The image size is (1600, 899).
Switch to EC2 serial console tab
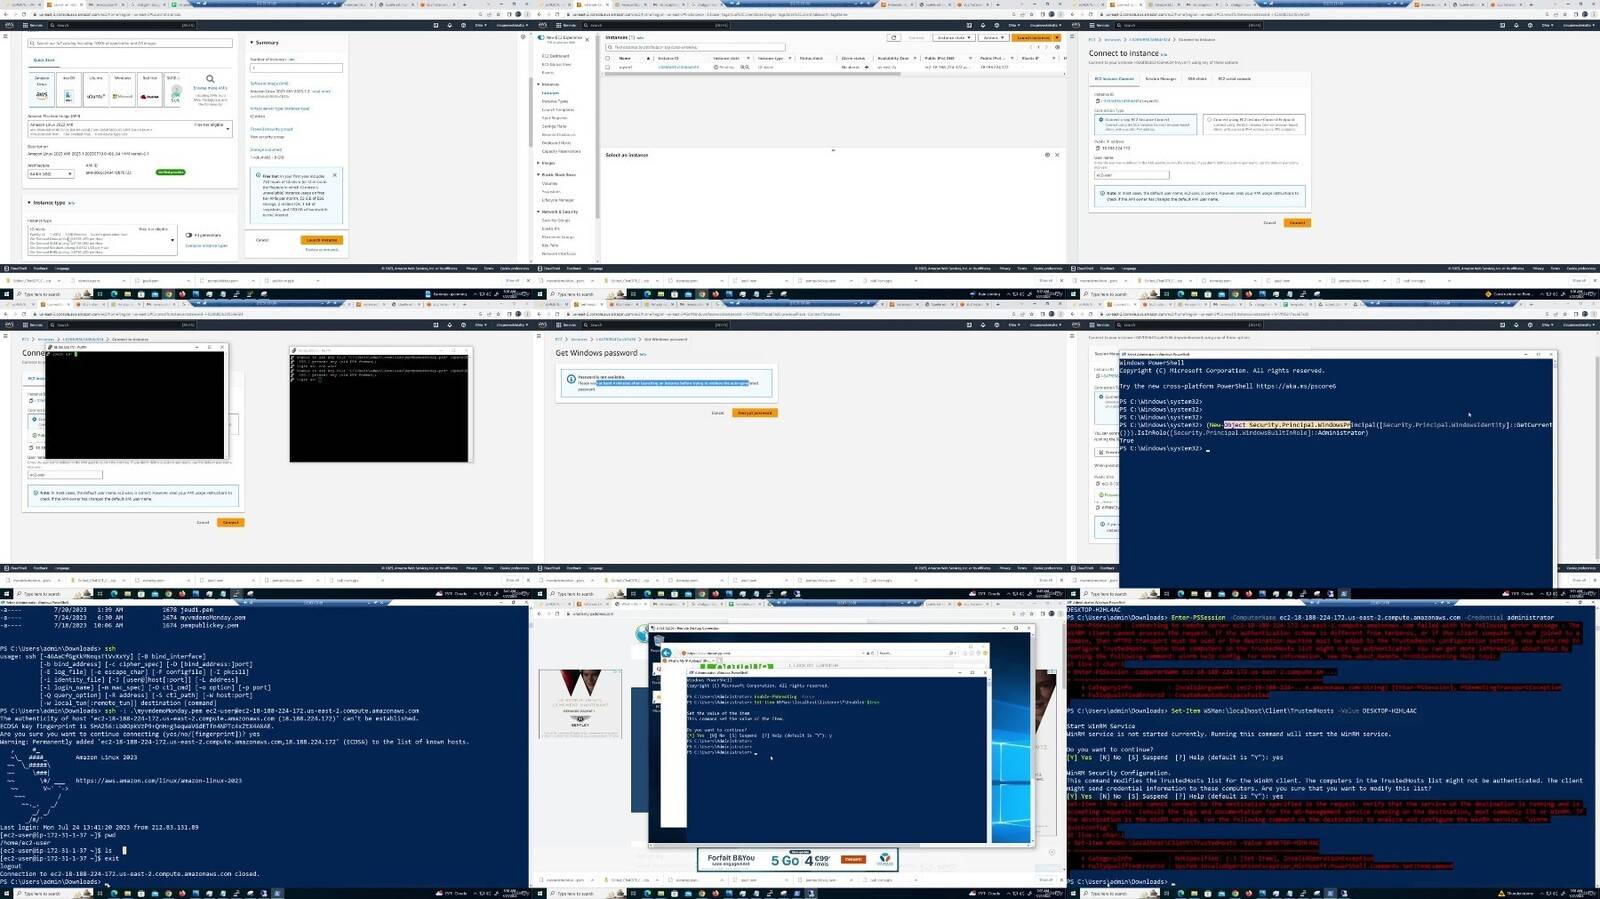[1234, 79]
